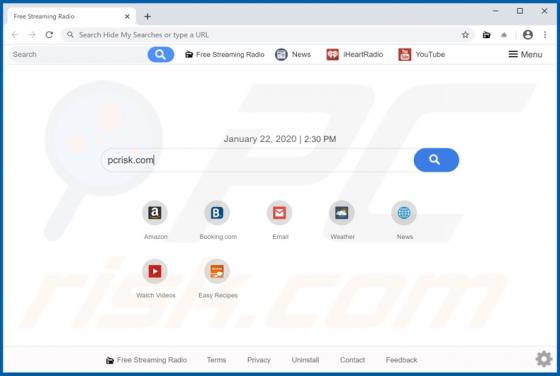Open the Privacy footer link
Viewport: 560px width, 376px height.
(x=259, y=360)
